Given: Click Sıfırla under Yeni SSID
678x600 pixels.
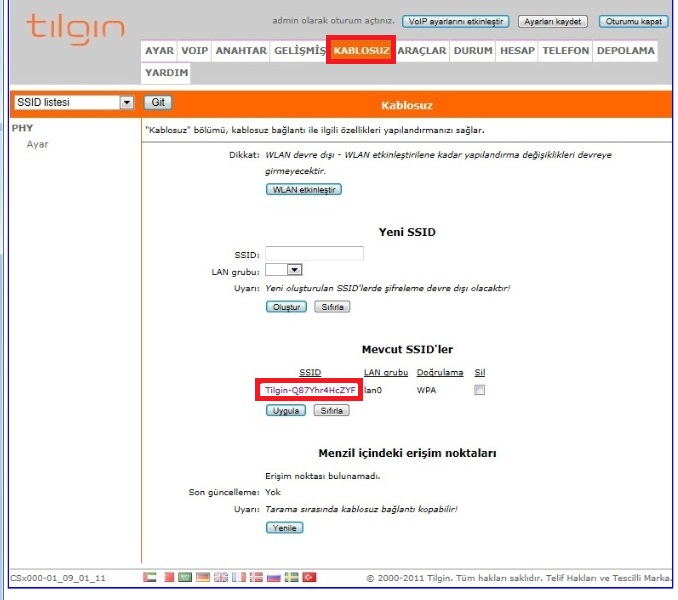Looking at the screenshot, I should click(x=332, y=307).
